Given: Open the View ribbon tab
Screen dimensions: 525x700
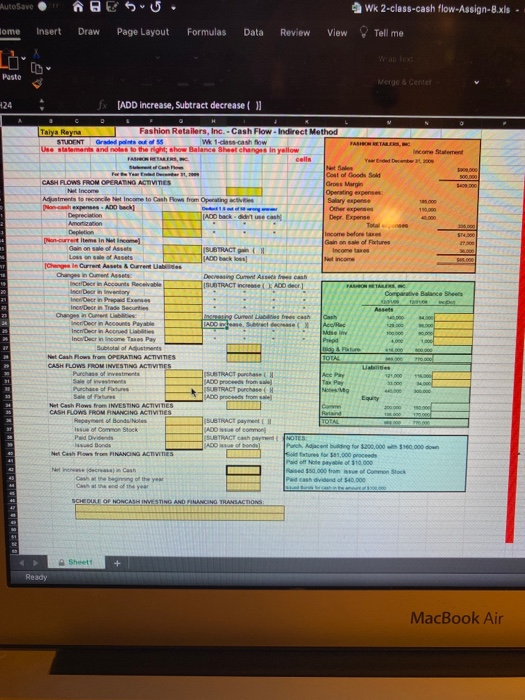Looking at the screenshot, I should click(x=337, y=33).
